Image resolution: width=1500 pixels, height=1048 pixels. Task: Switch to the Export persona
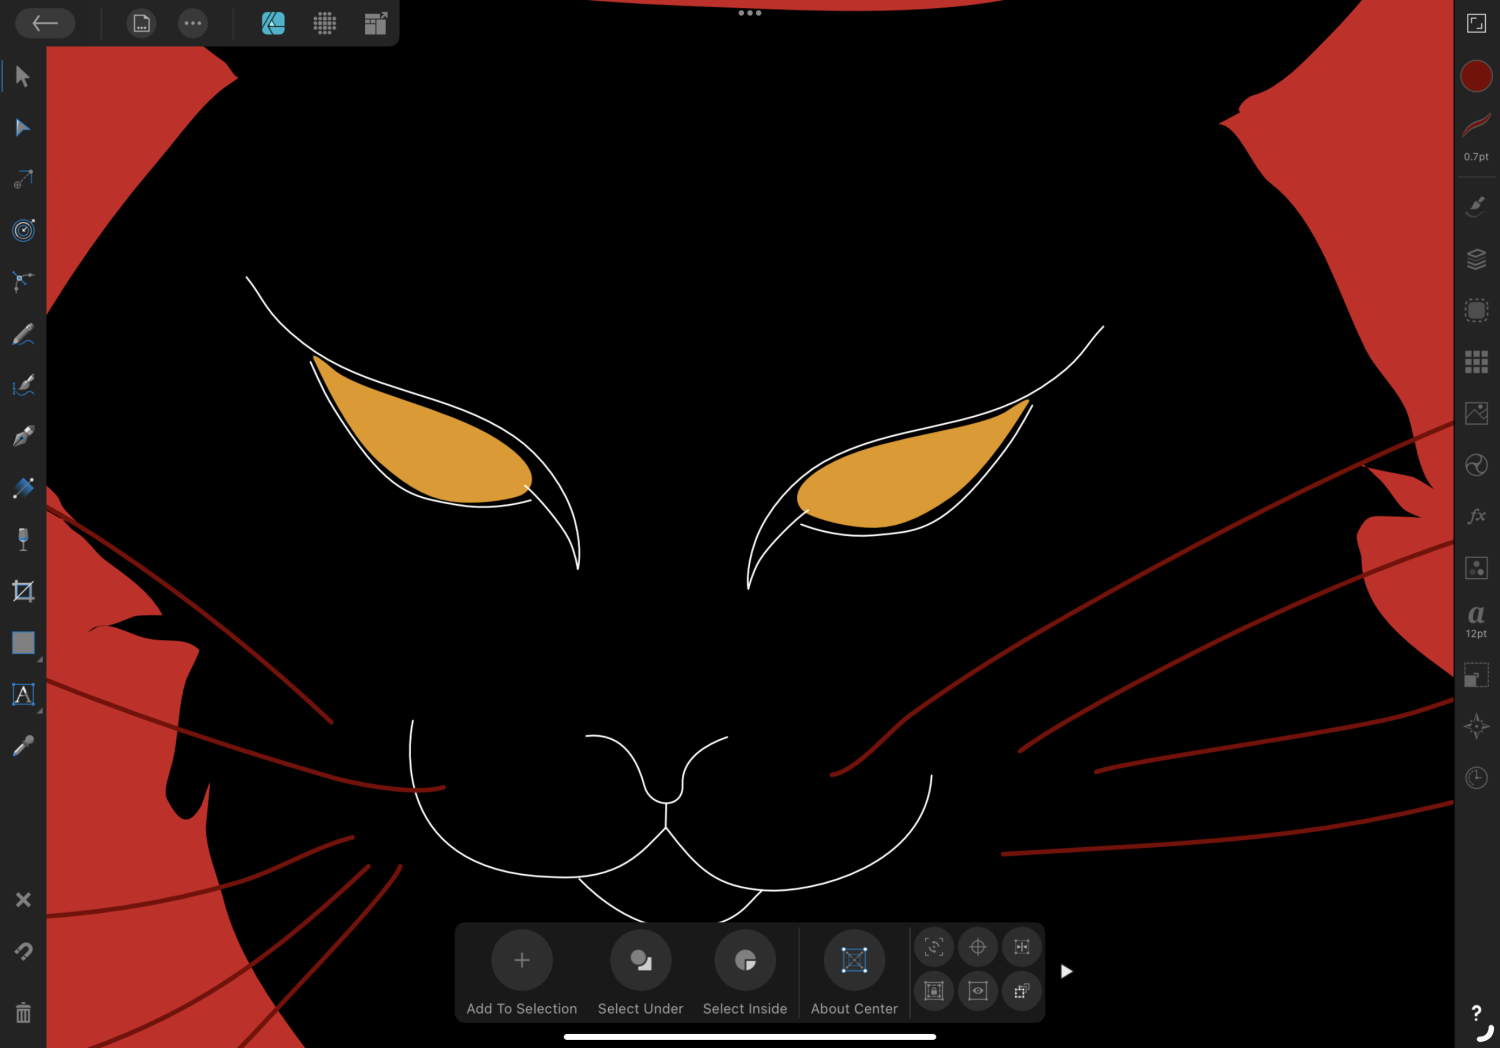[x=376, y=23]
